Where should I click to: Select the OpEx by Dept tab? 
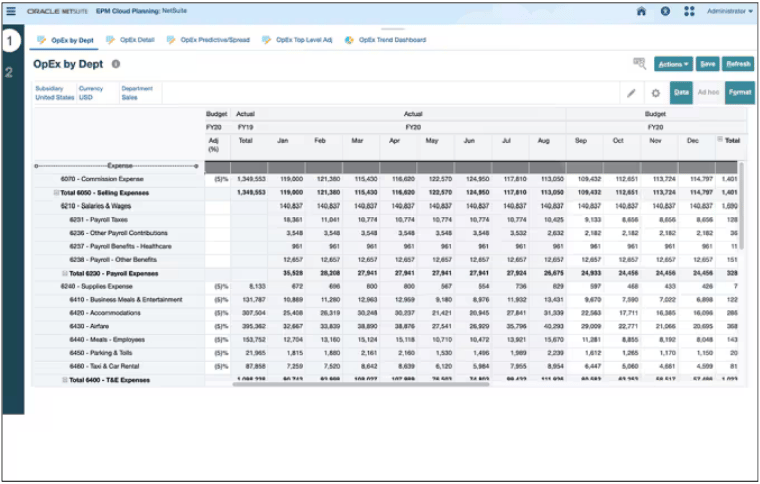pyautogui.click(x=65, y=40)
